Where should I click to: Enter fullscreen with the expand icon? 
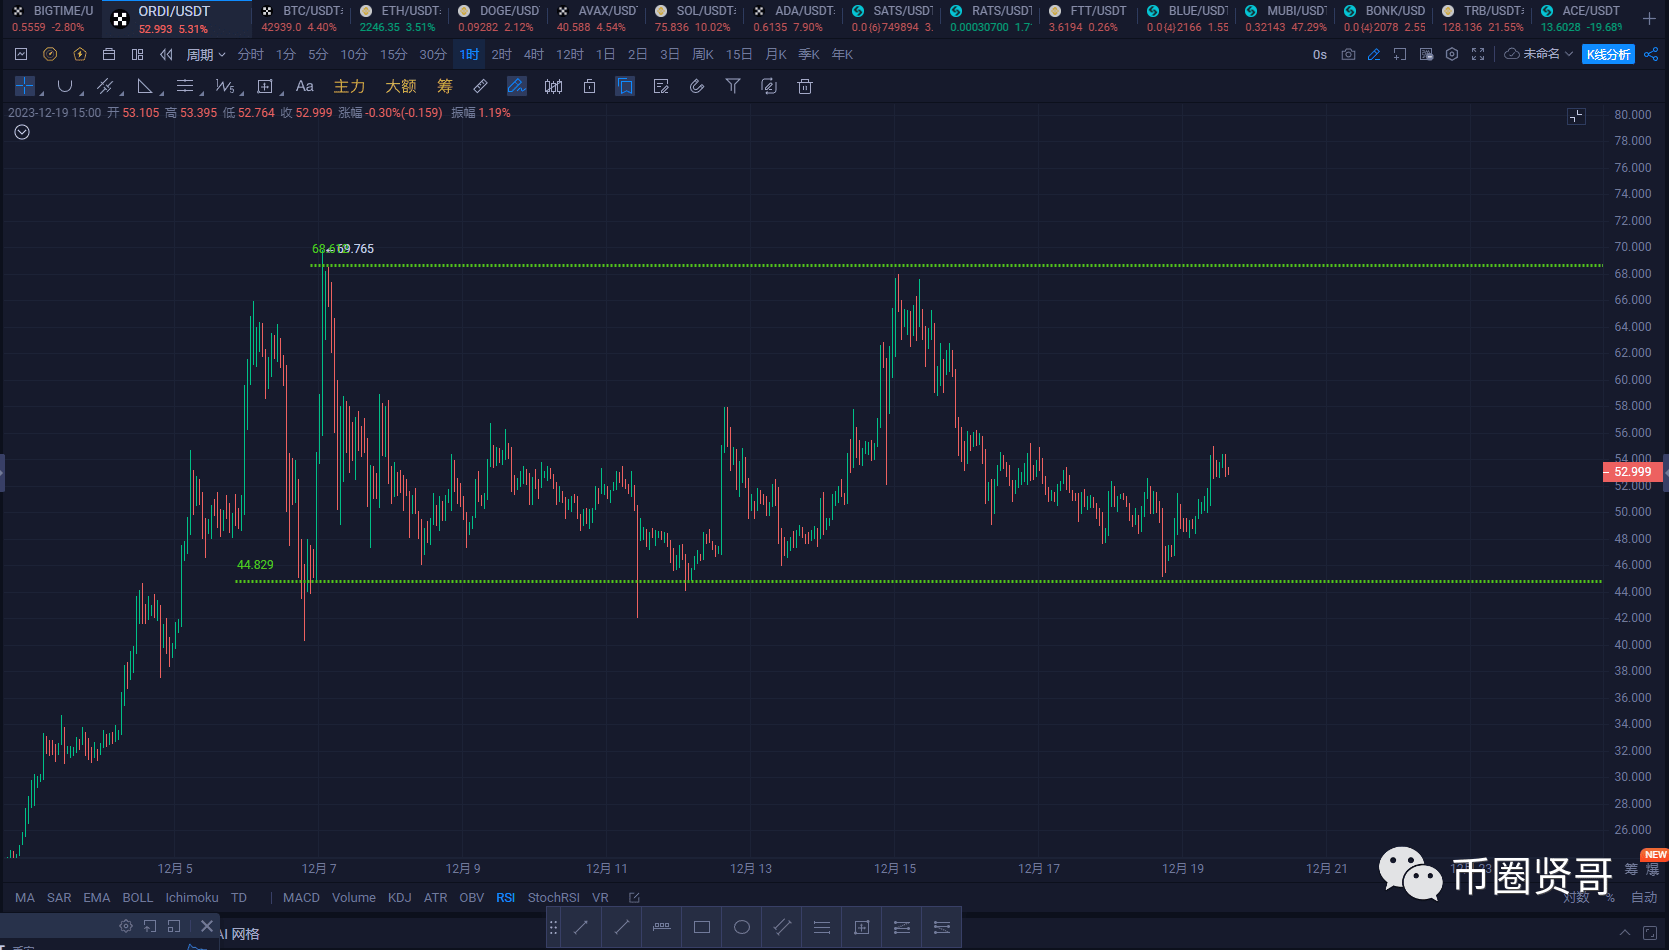coord(1478,54)
